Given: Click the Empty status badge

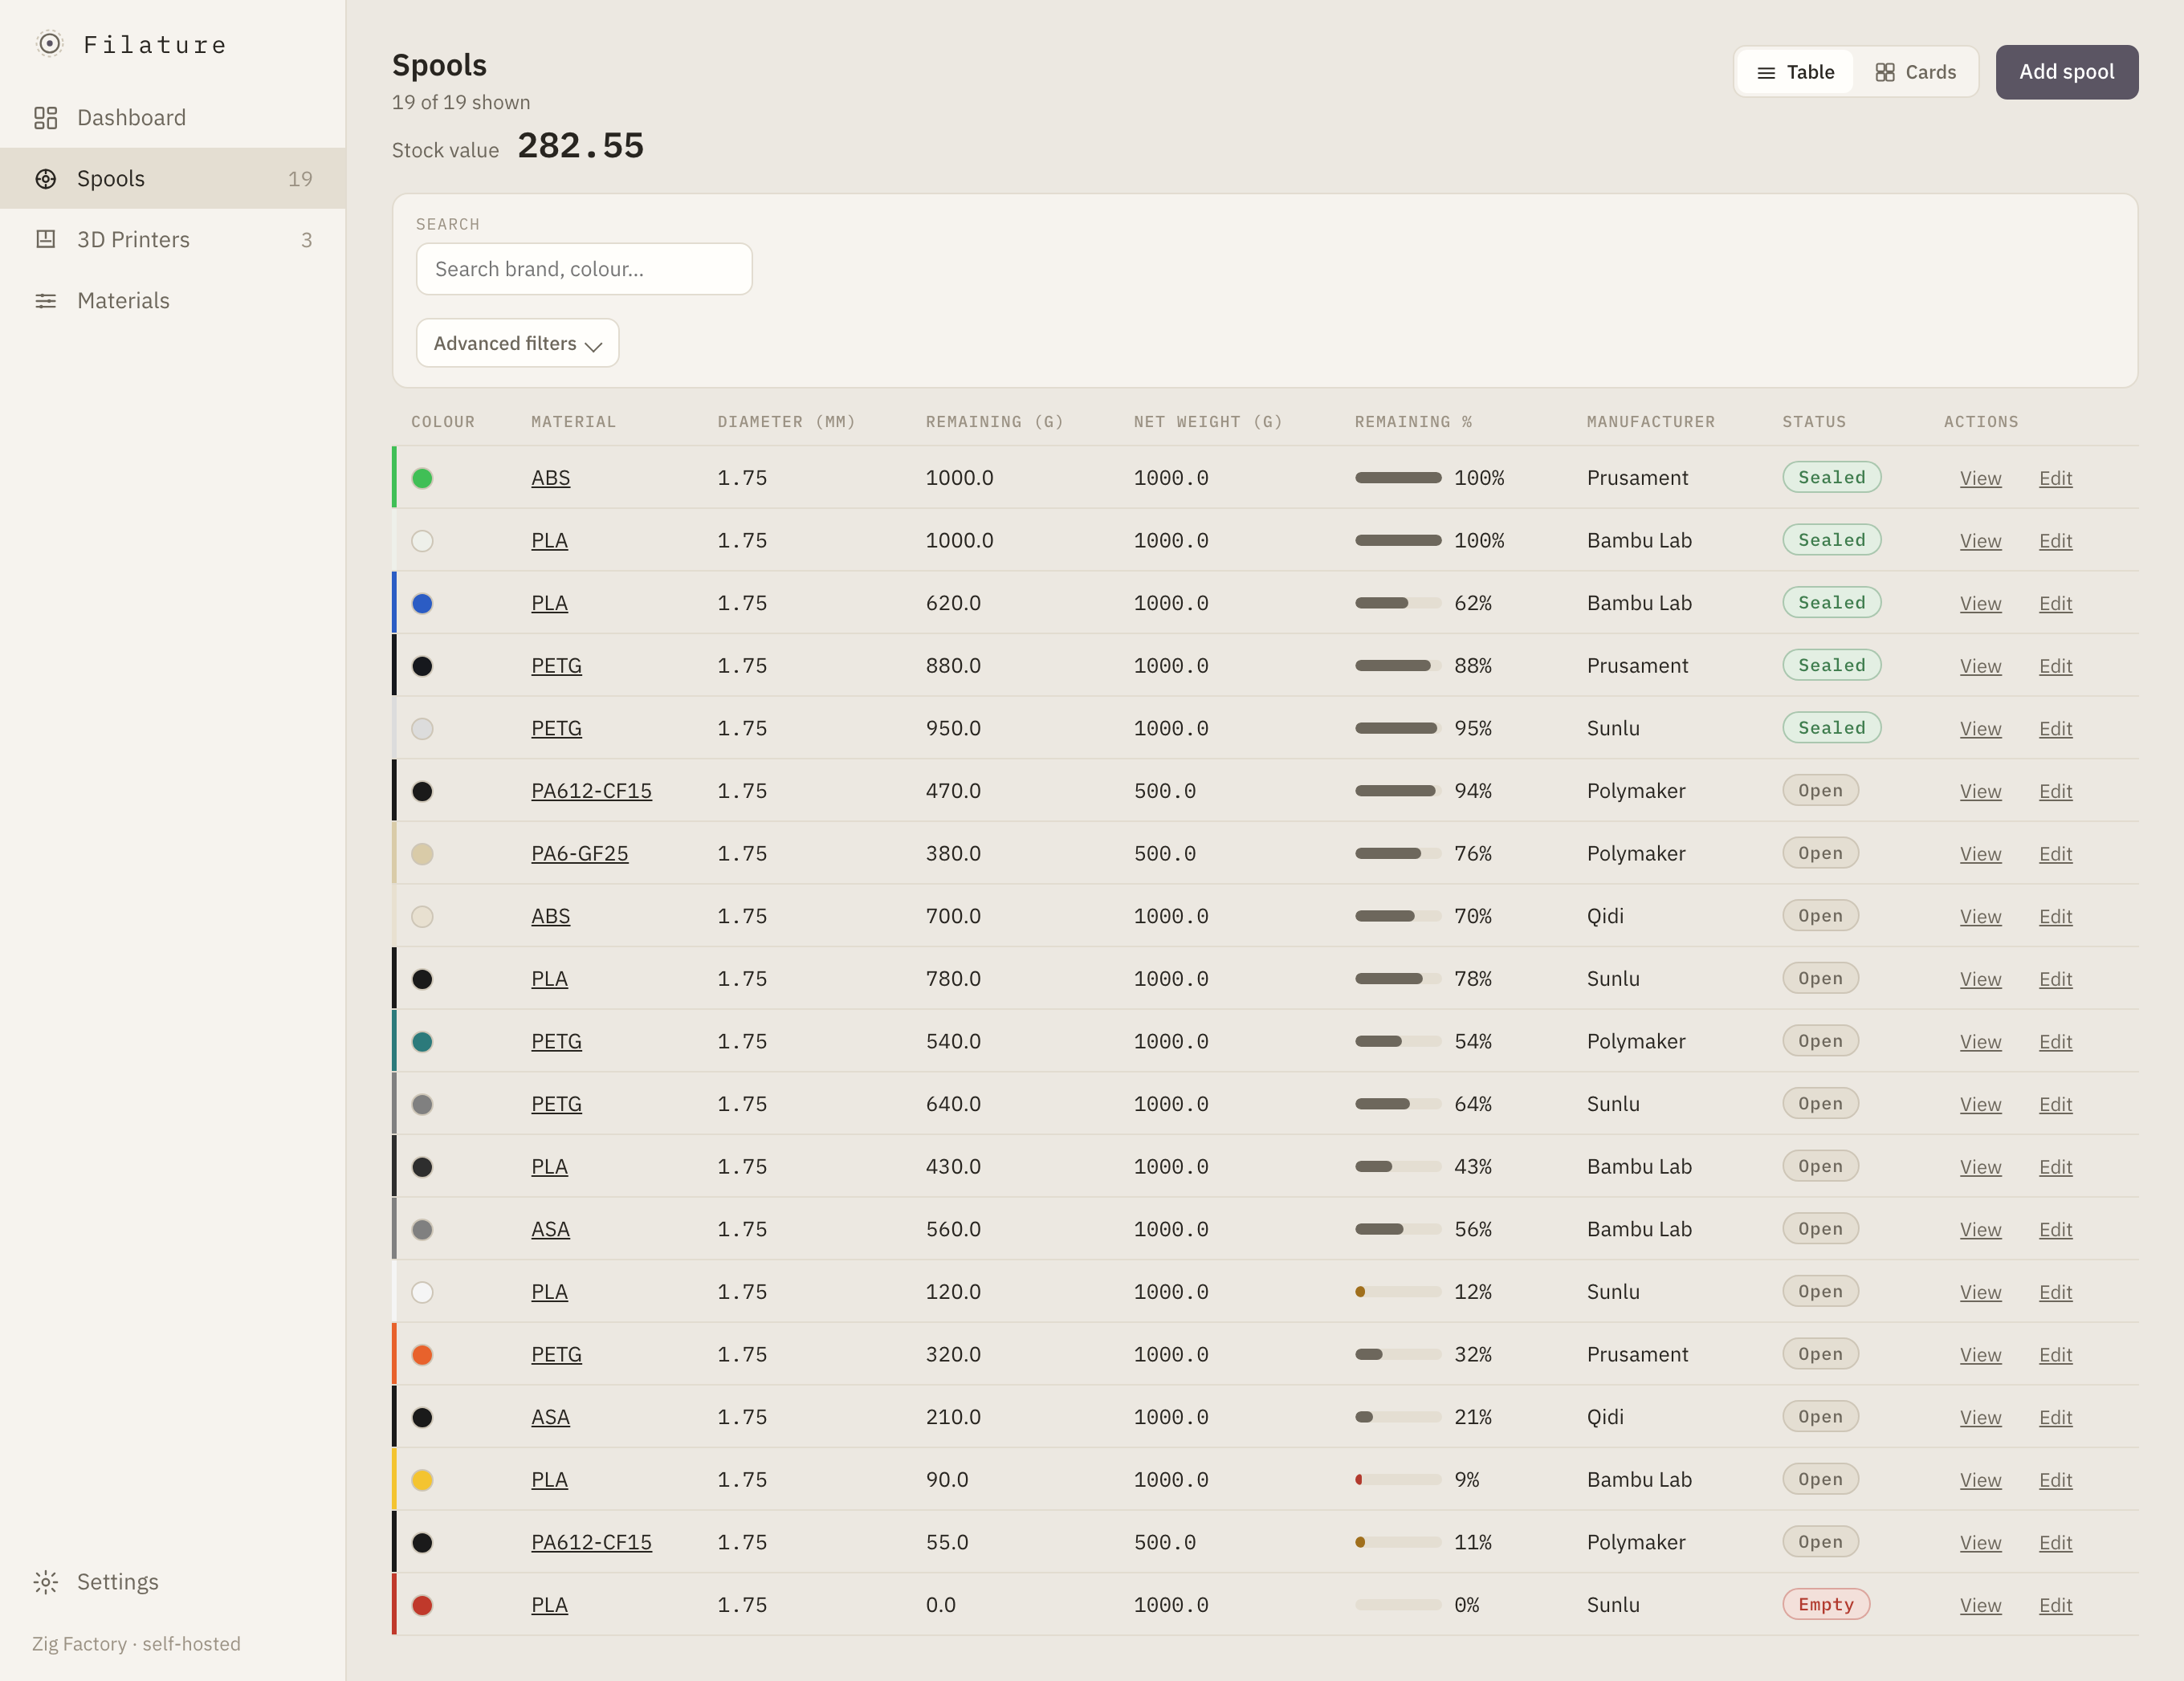Looking at the screenshot, I should click(1825, 1604).
